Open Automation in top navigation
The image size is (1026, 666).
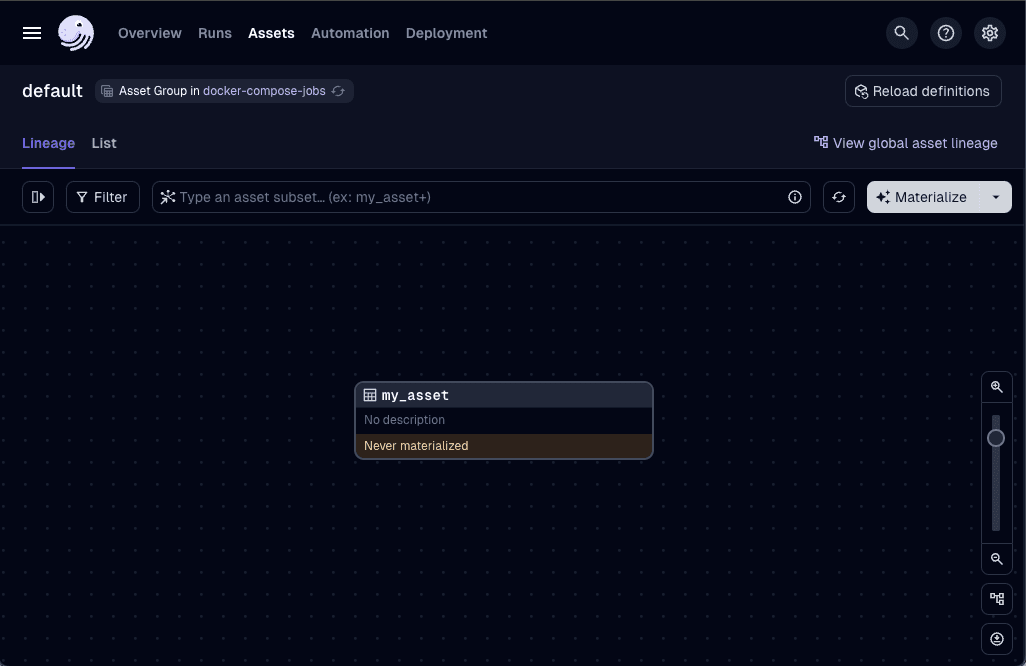pyautogui.click(x=350, y=33)
